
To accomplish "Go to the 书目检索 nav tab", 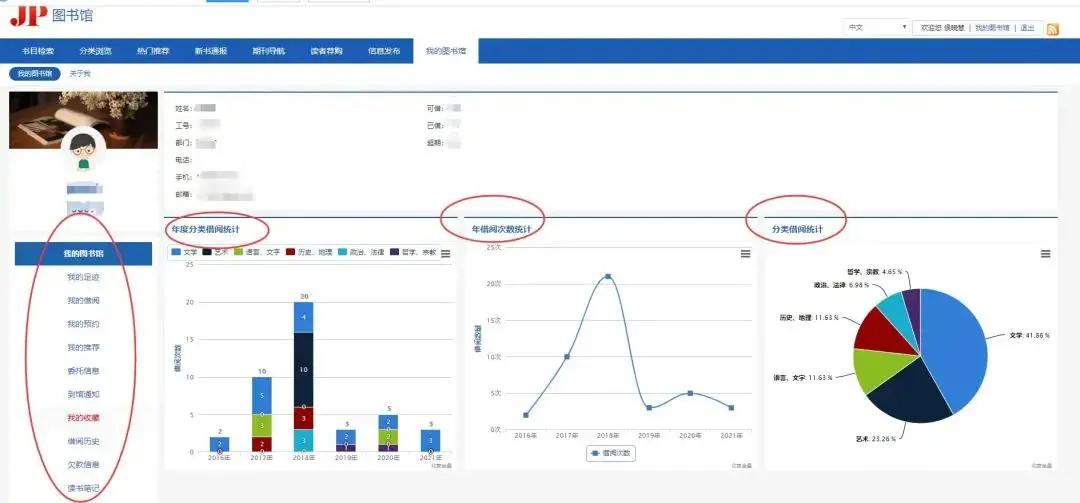I will [39, 51].
